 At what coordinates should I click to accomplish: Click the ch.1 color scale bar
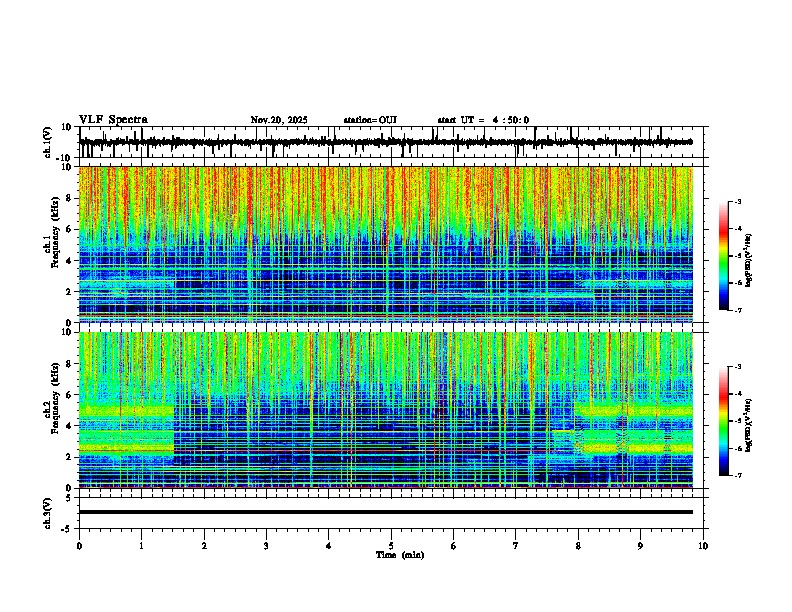coord(724,256)
